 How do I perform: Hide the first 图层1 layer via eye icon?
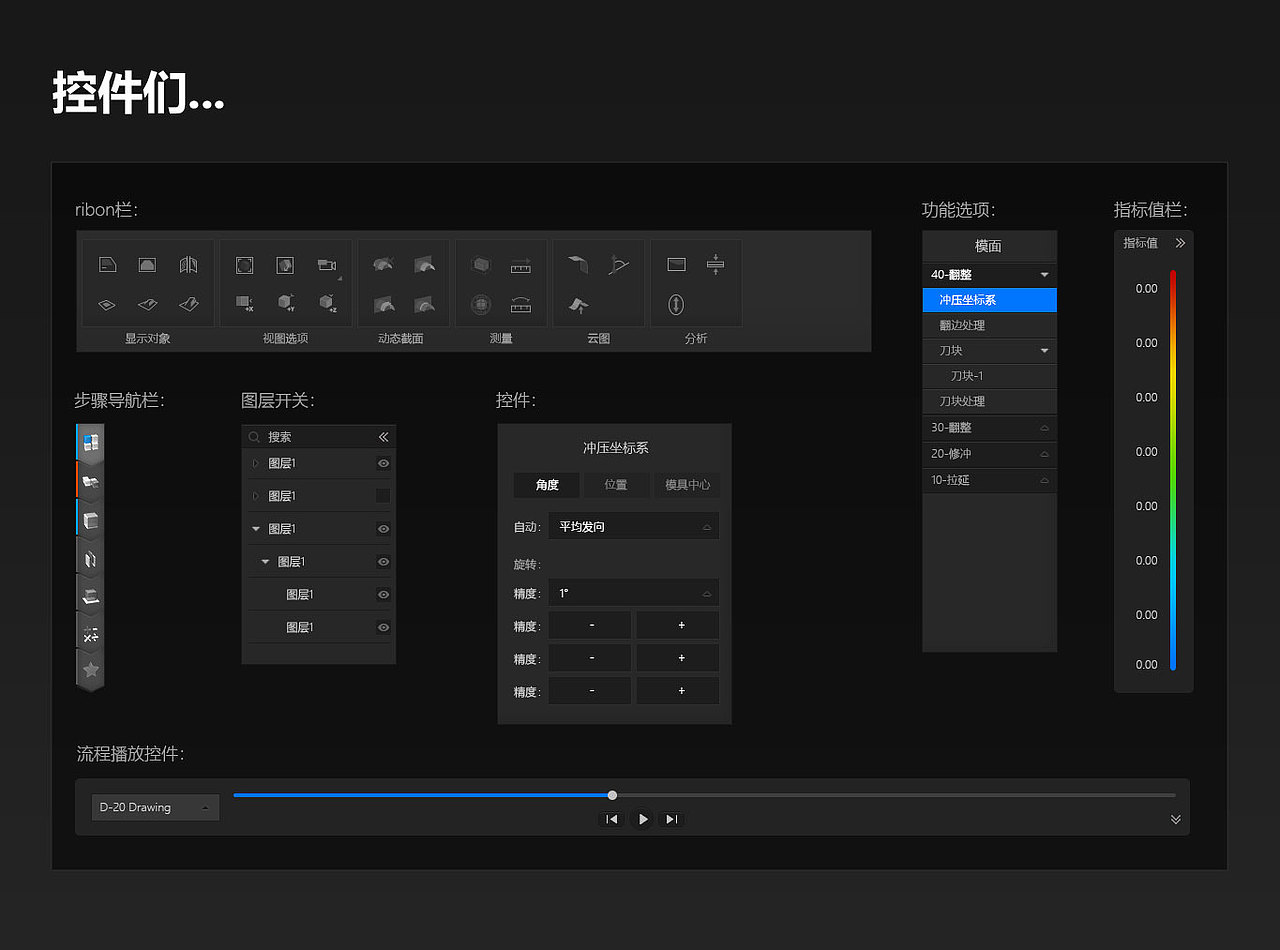[383, 463]
